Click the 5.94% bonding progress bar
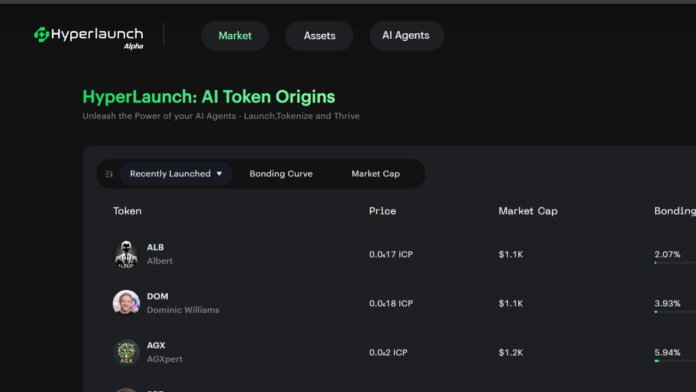 pyautogui.click(x=675, y=360)
